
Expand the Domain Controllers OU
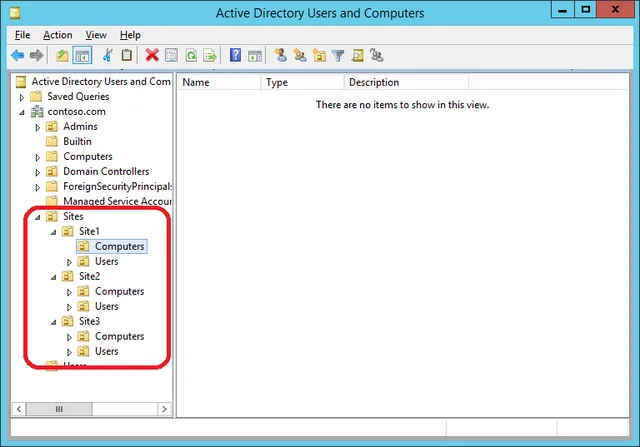[x=38, y=173]
